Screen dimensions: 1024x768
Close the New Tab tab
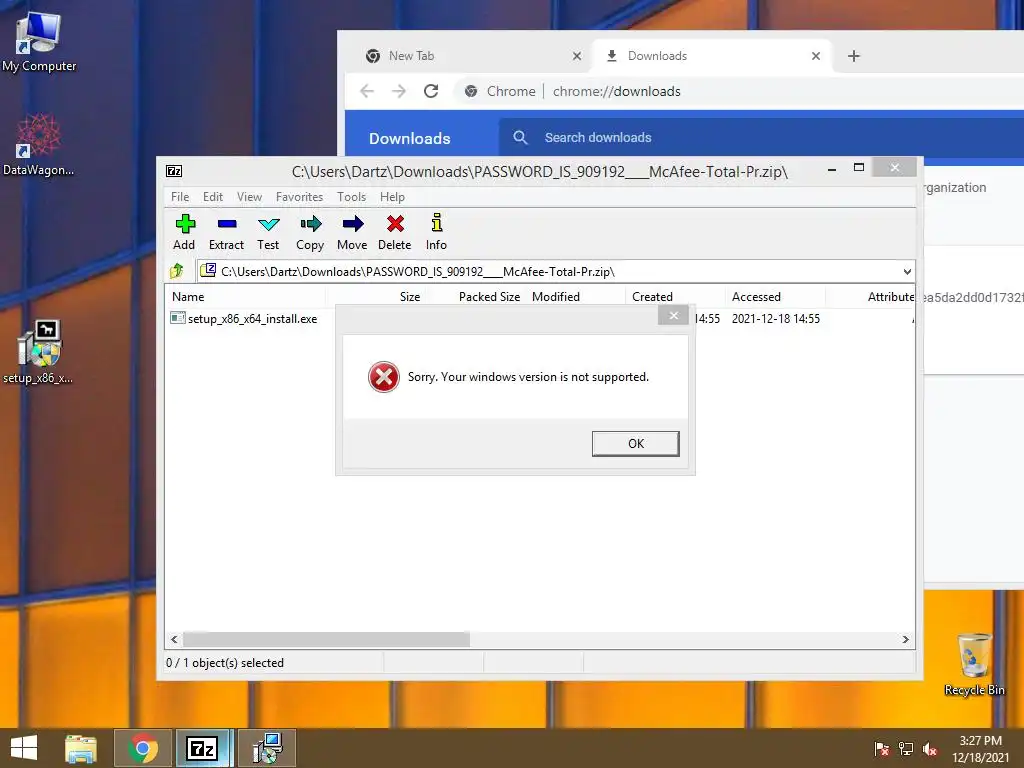coord(577,56)
